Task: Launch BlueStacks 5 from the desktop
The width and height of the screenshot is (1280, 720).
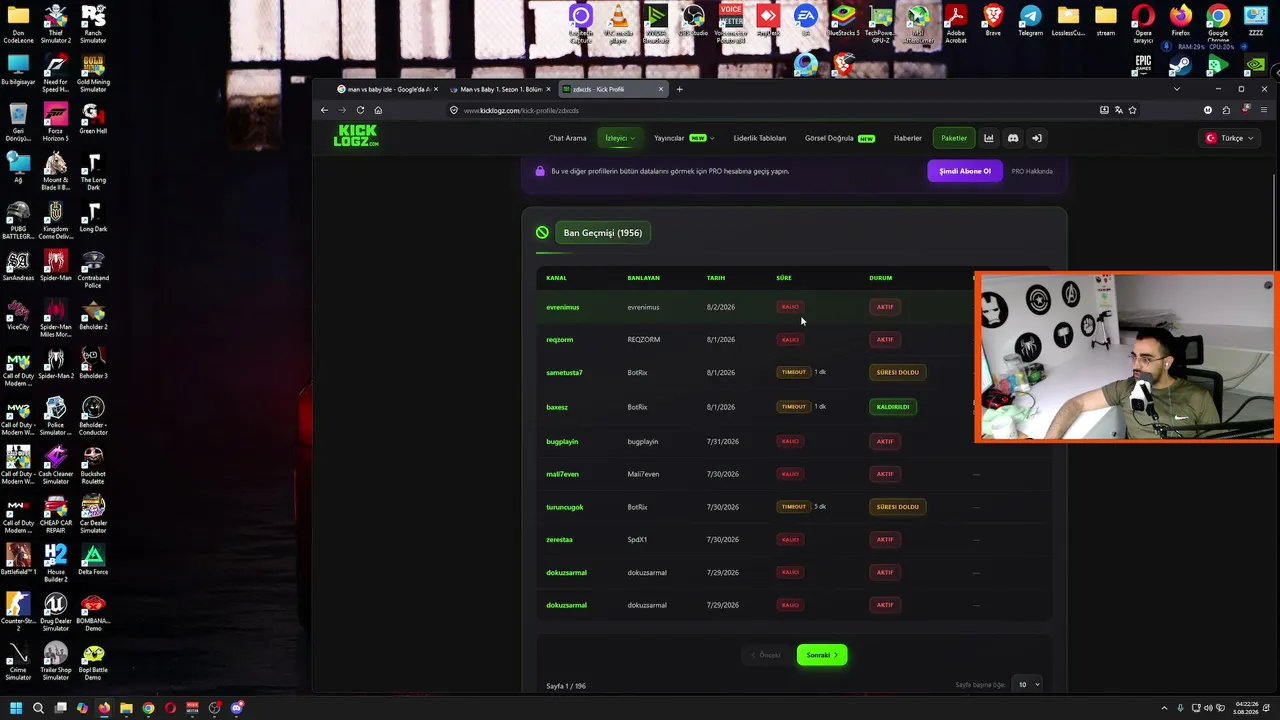Action: tap(843, 21)
